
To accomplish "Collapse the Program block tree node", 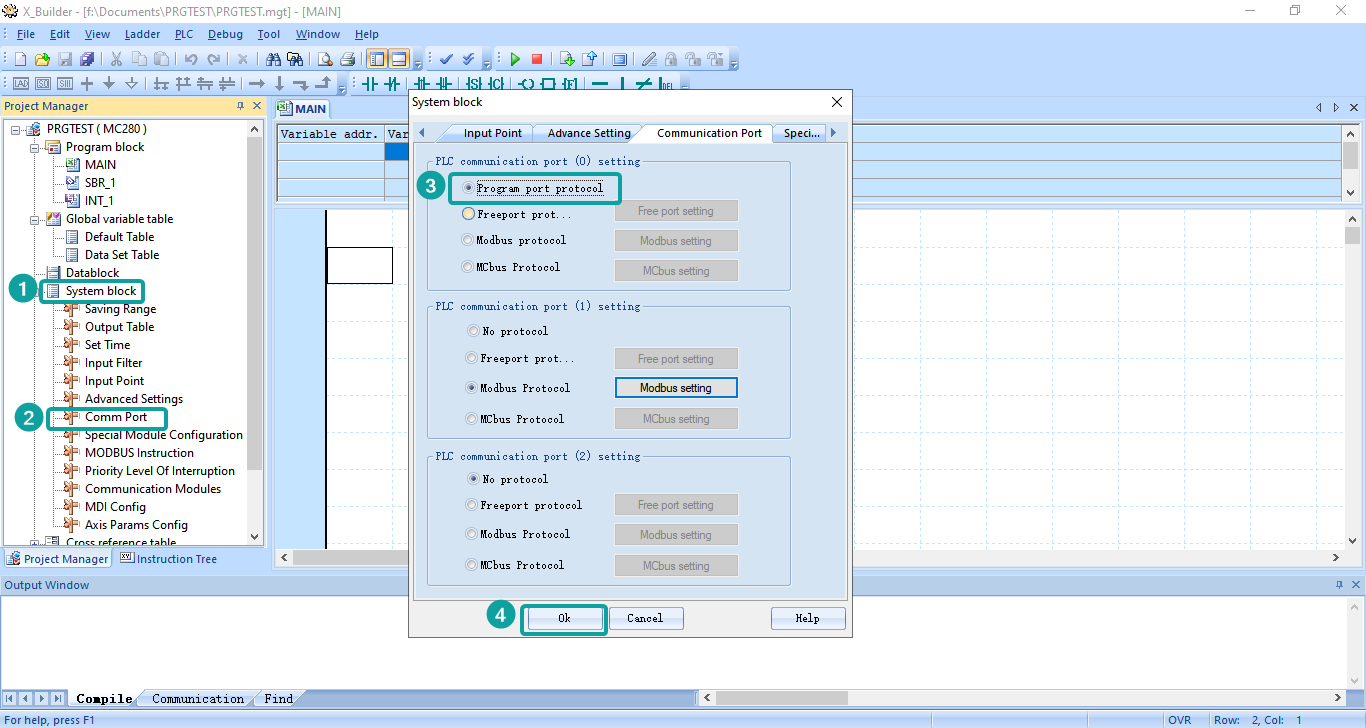I will point(35,147).
